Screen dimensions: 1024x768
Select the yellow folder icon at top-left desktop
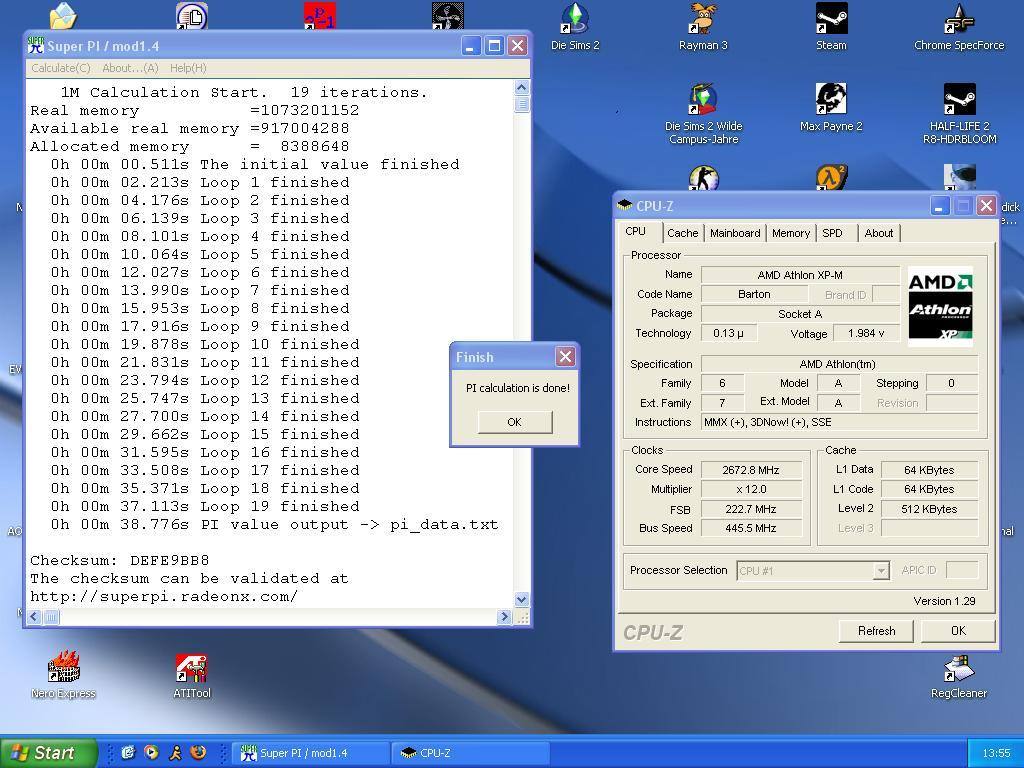point(63,16)
